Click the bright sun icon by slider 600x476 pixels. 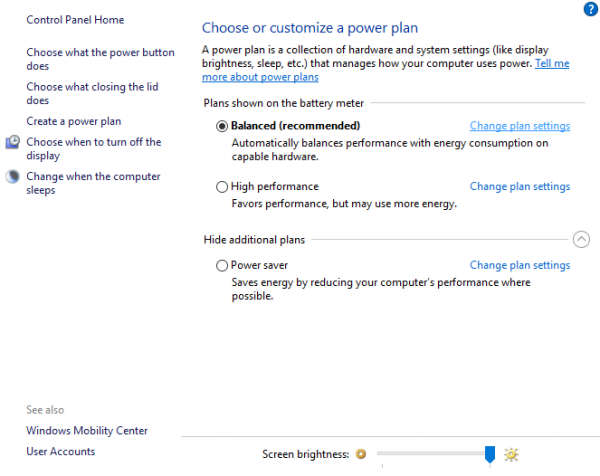click(512, 455)
